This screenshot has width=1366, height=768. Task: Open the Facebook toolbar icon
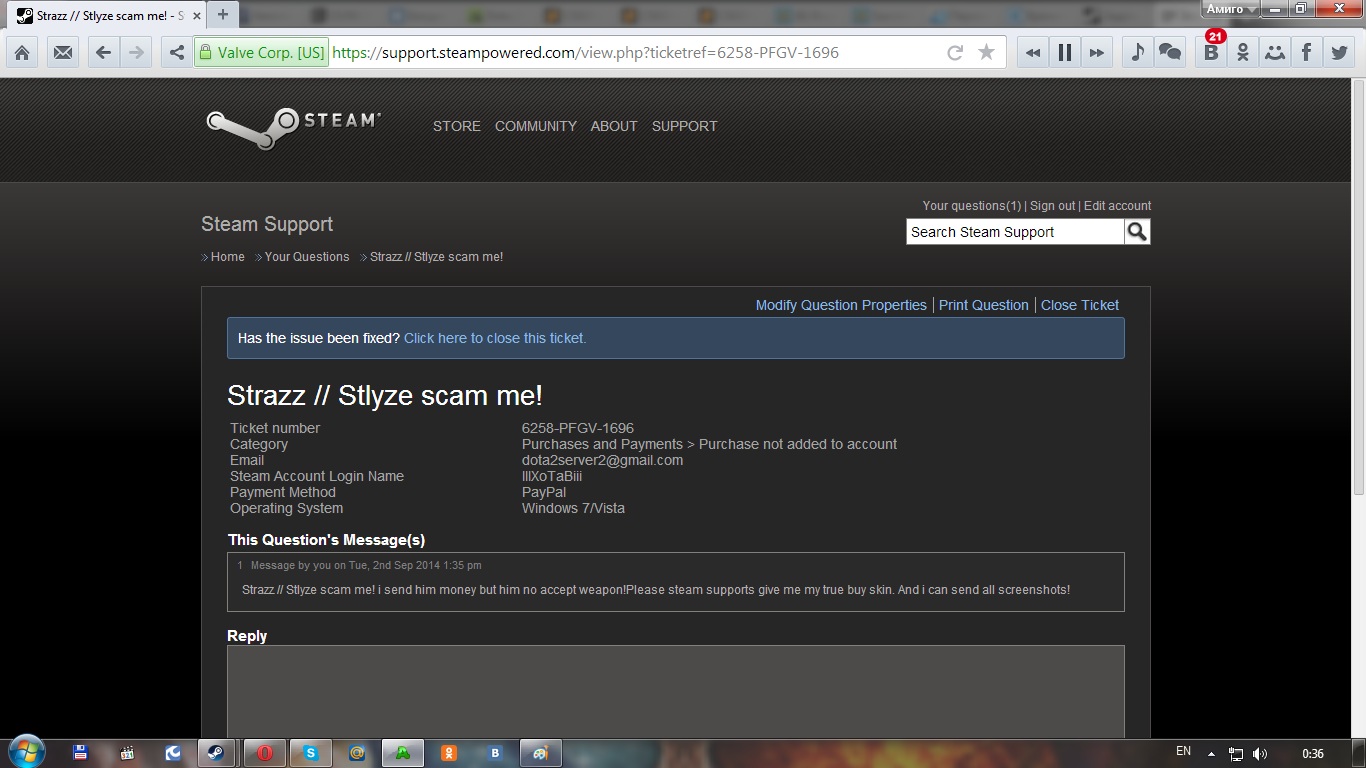(1306, 53)
